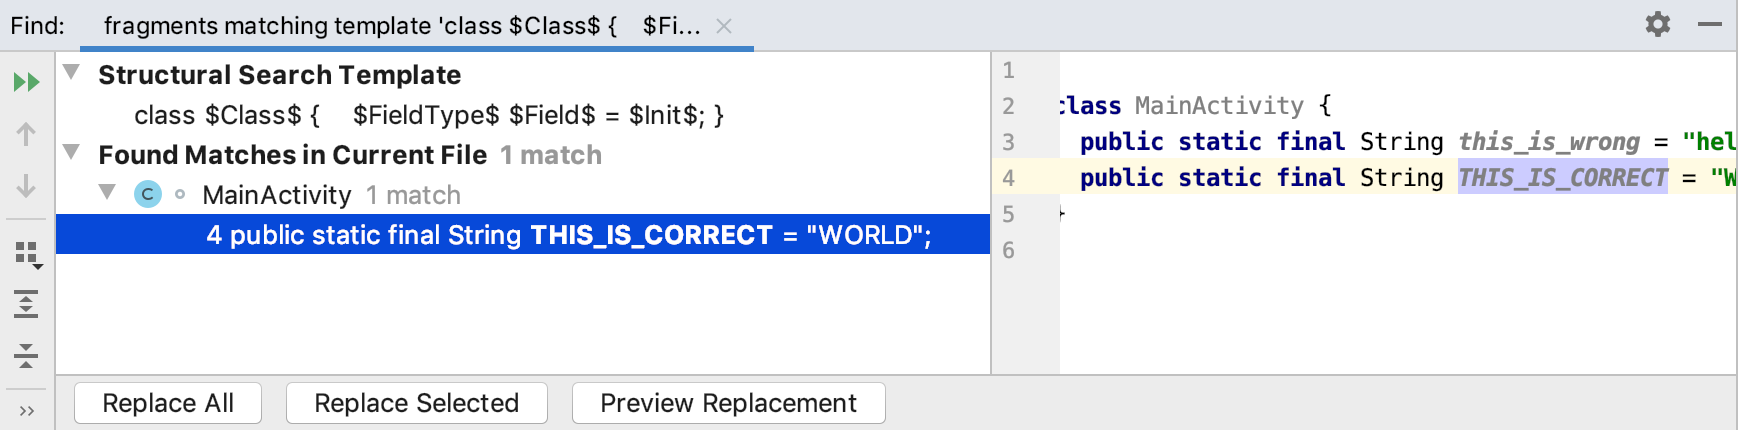Screen dimensions: 1740x430
Task: Click the Replace All button
Action: (168, 403)
